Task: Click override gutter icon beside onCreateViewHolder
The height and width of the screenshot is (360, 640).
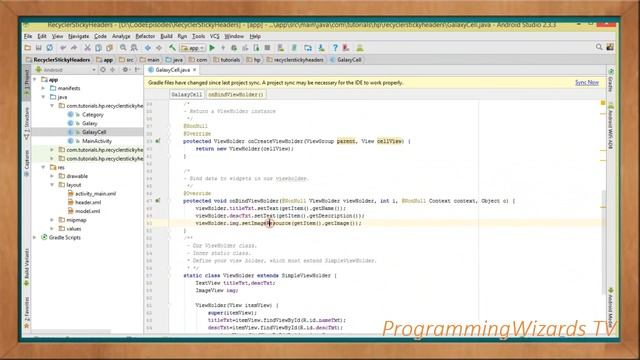Action: pyautogui.click(x=158, y=141)
